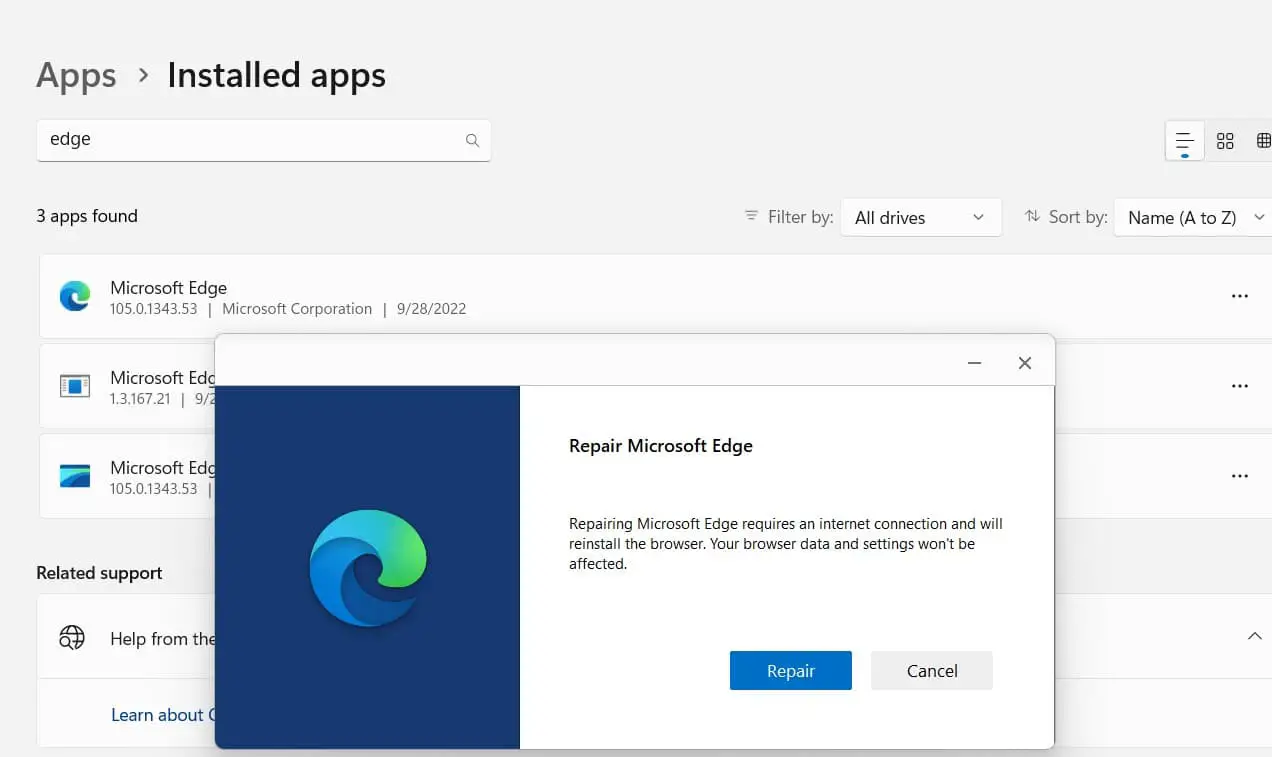The image size is (1272, 757).
Task: Open options menu for Microsoft Edge Update
Action: [1240, 386]
